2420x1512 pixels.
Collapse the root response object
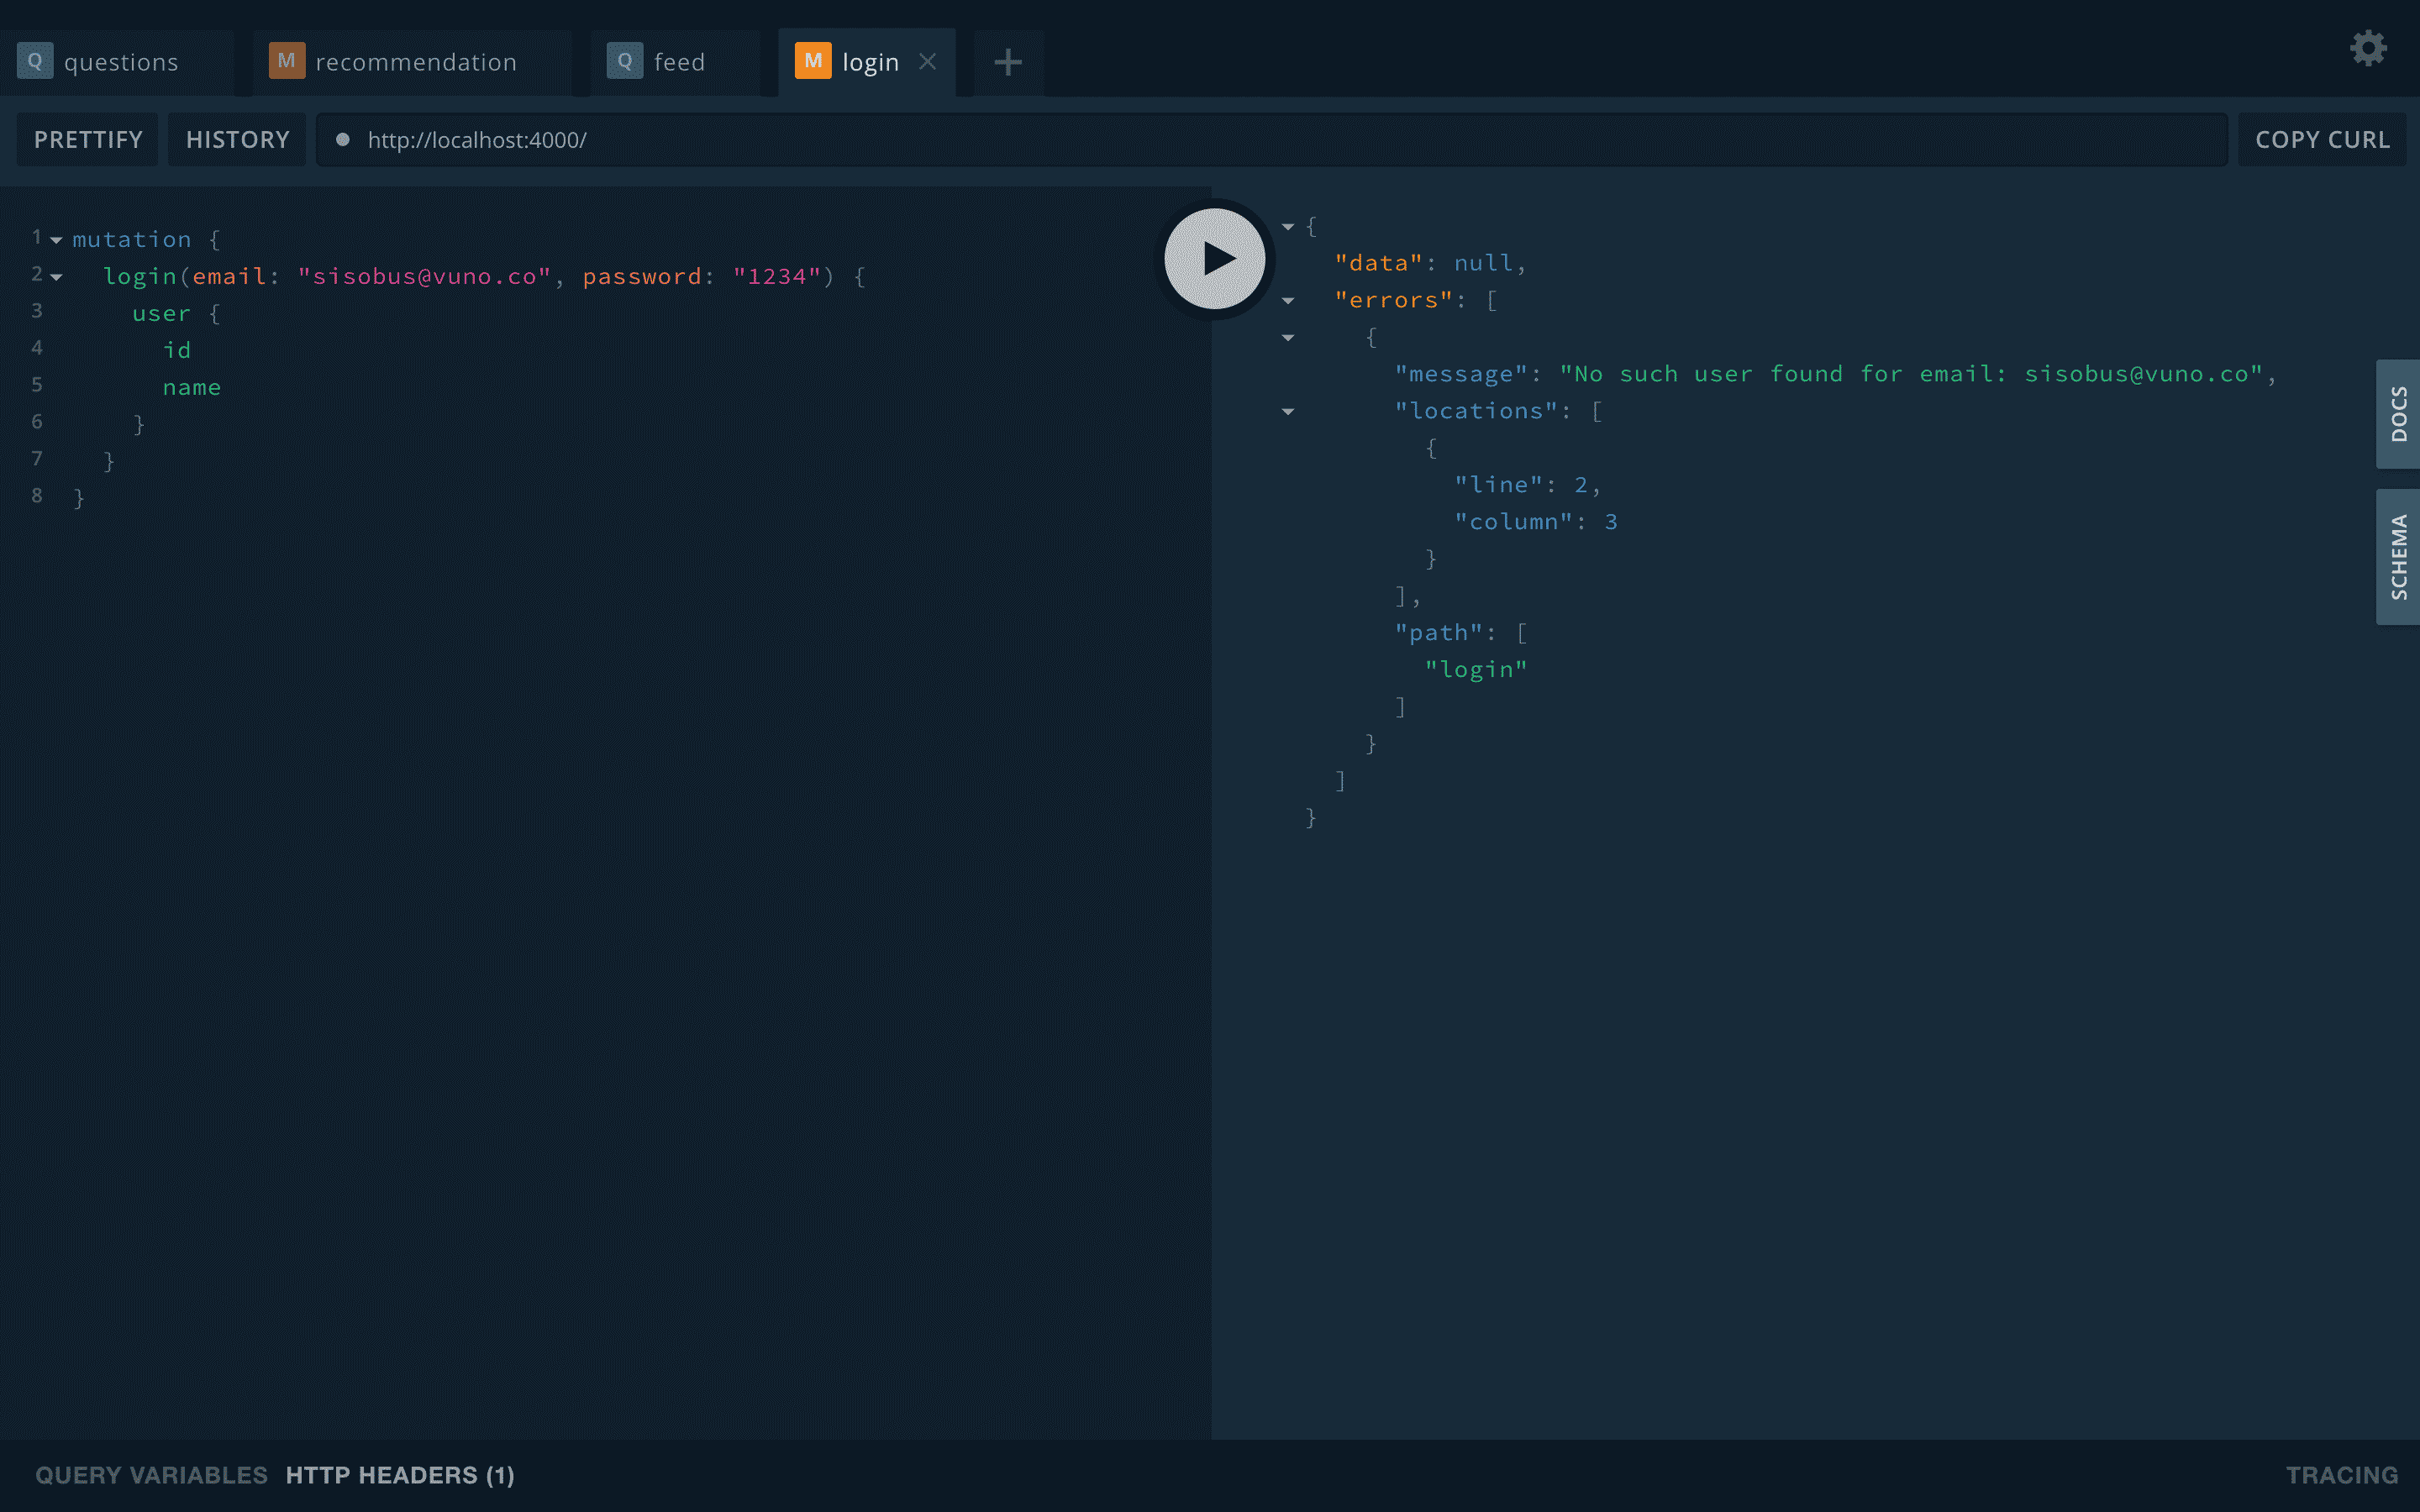(1288, 227)
